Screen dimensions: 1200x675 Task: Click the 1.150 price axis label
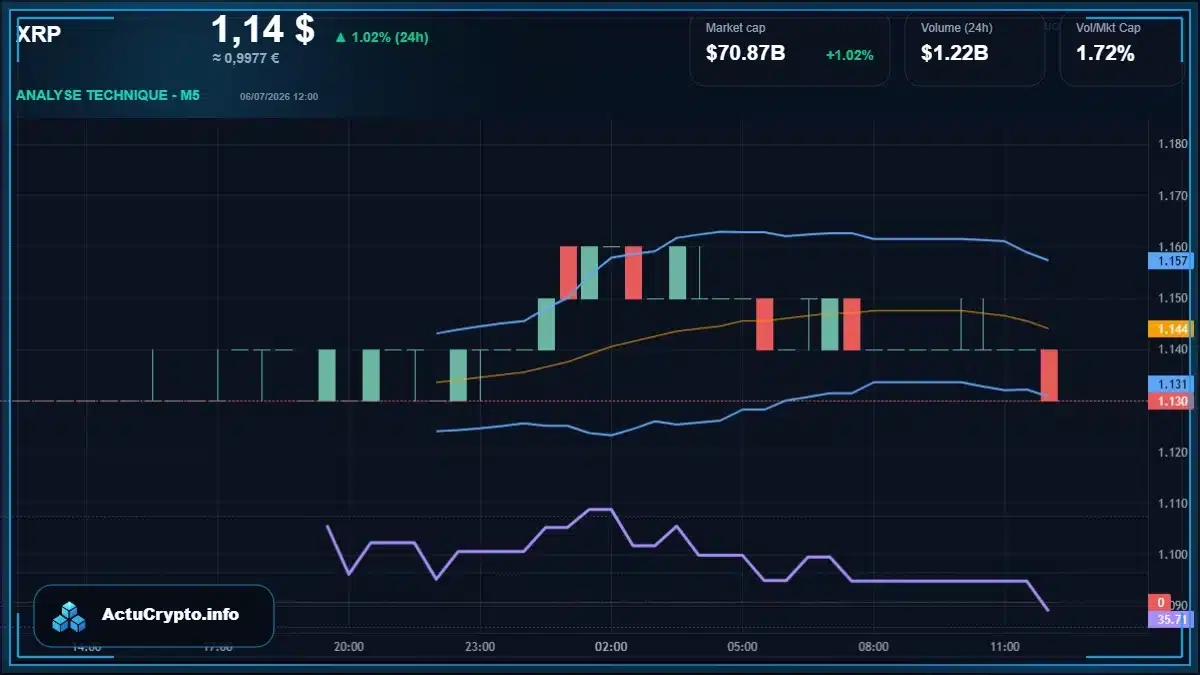tap(1171, 298)
